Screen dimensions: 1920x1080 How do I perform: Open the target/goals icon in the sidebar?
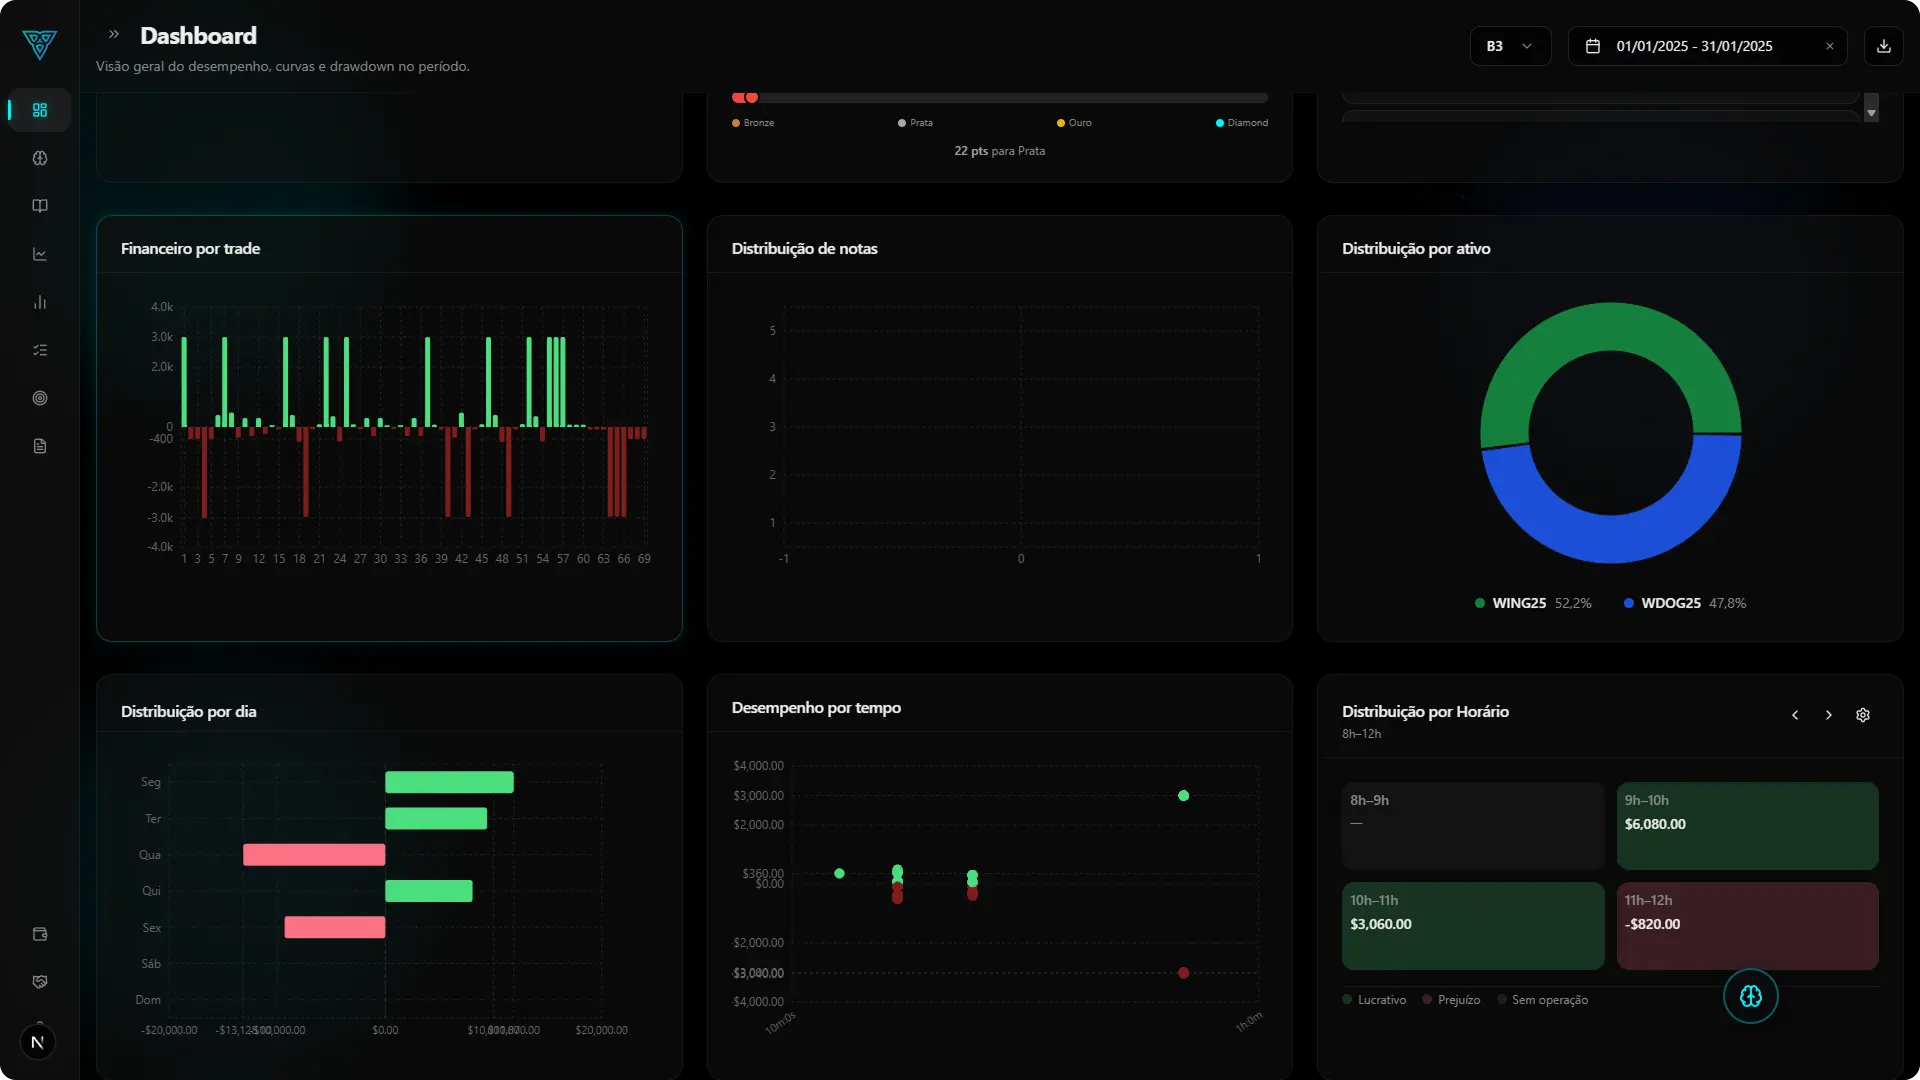pos(39,398)
